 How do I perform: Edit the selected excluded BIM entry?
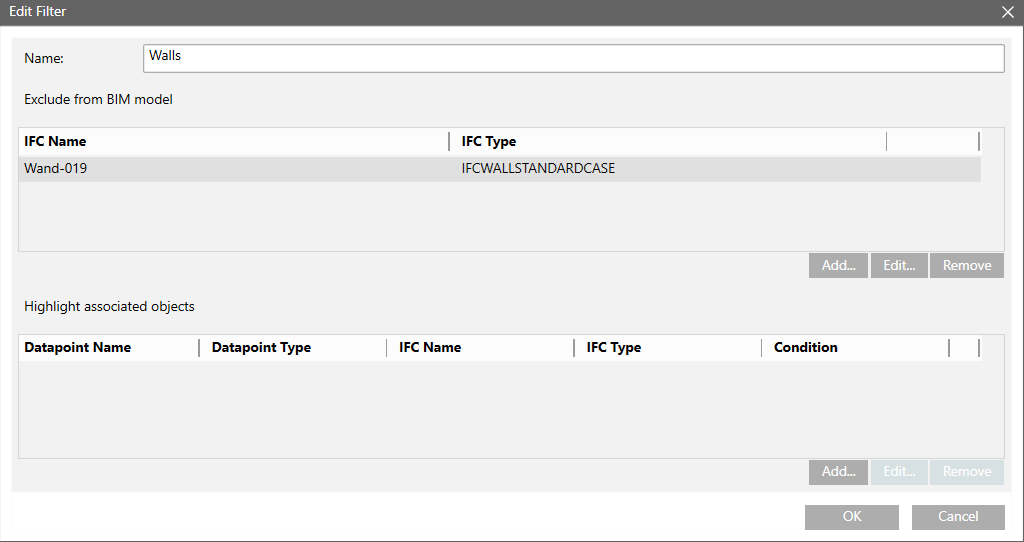pyautogui.click(x=899, y=265)
